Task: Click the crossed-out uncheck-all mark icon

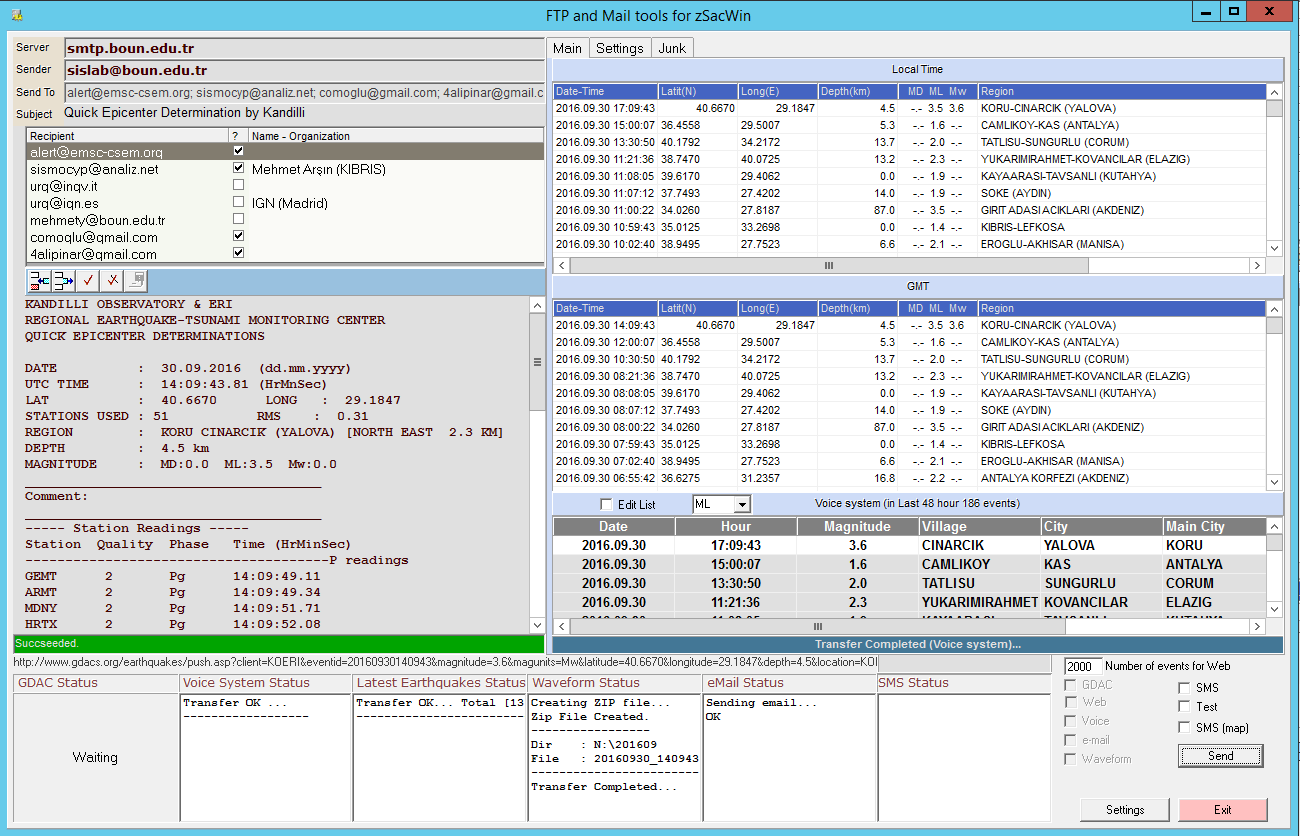Action: pos(113,280)
